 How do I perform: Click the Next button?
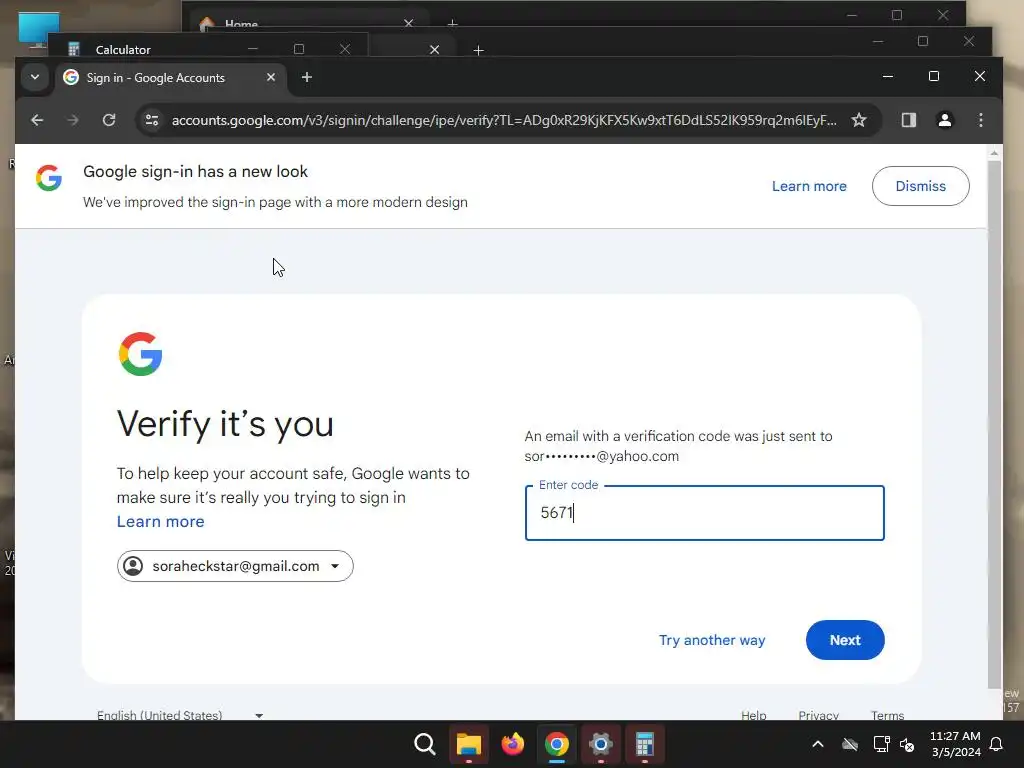coord(845,640)
